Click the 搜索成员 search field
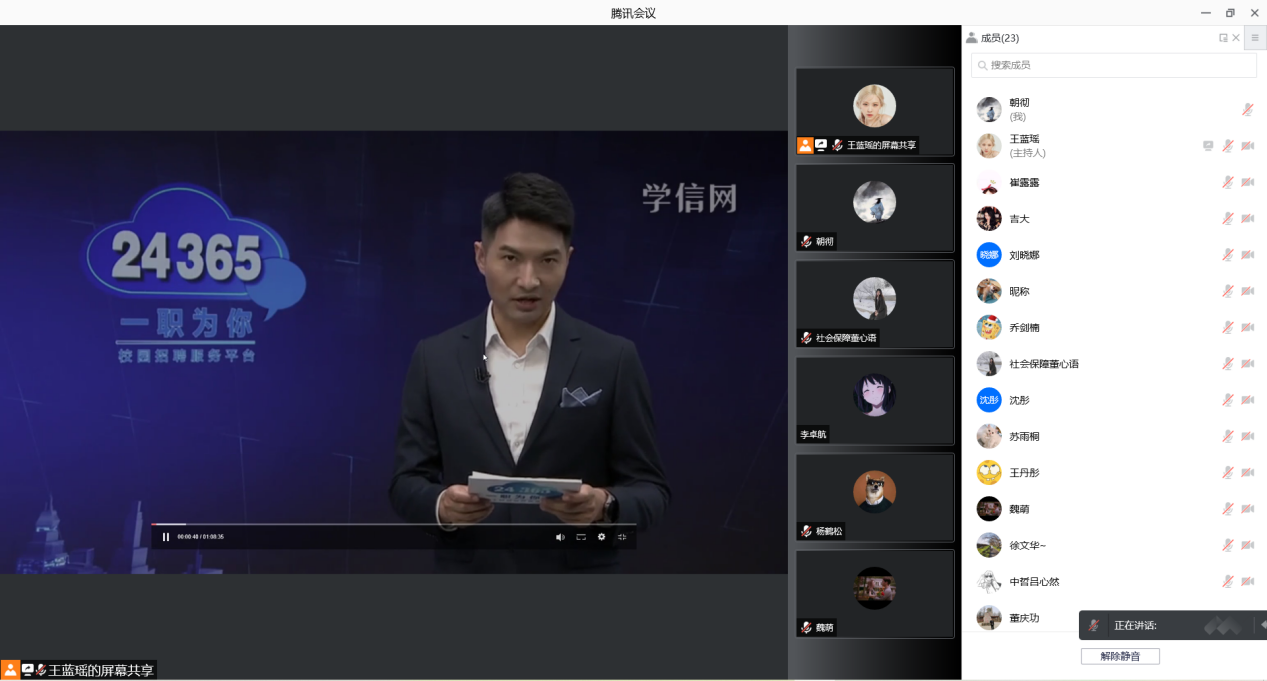This screenshot has height=681, width=1267. click(x=1113, y=65)
